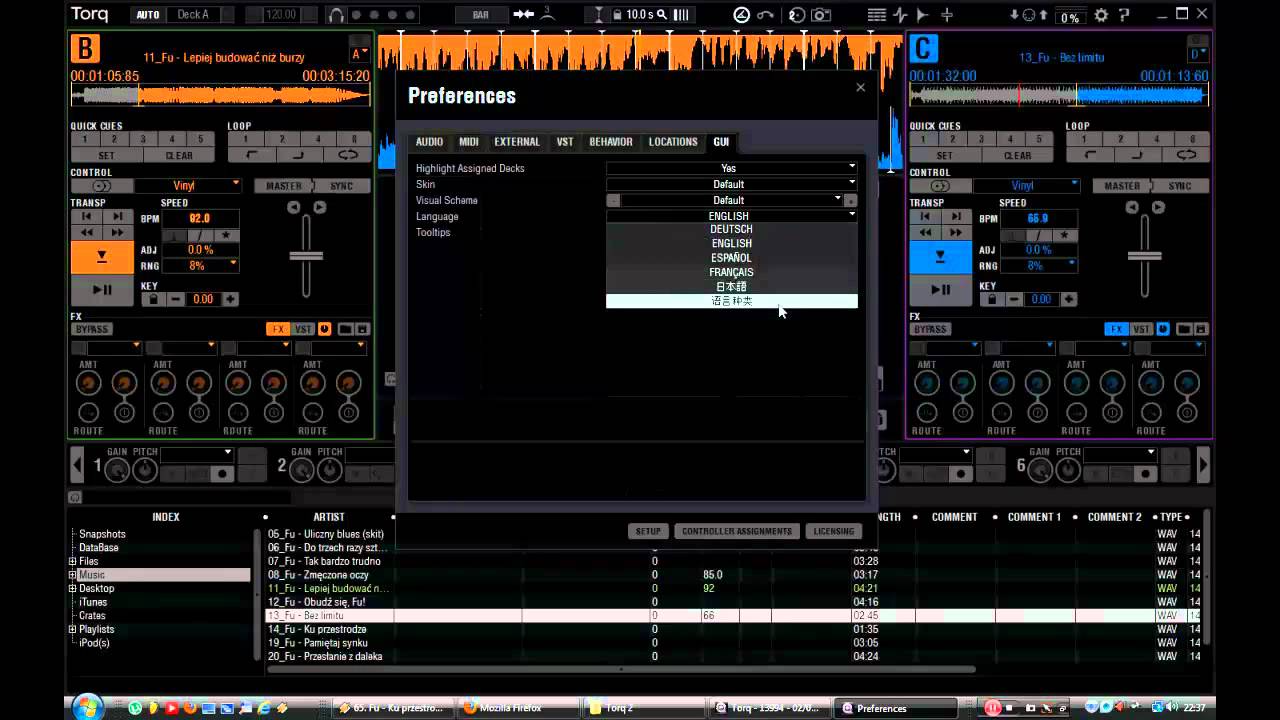Screen dimensions: 1280x720
Task: Expand the Playlists tree node
Action: coord(72,629)
